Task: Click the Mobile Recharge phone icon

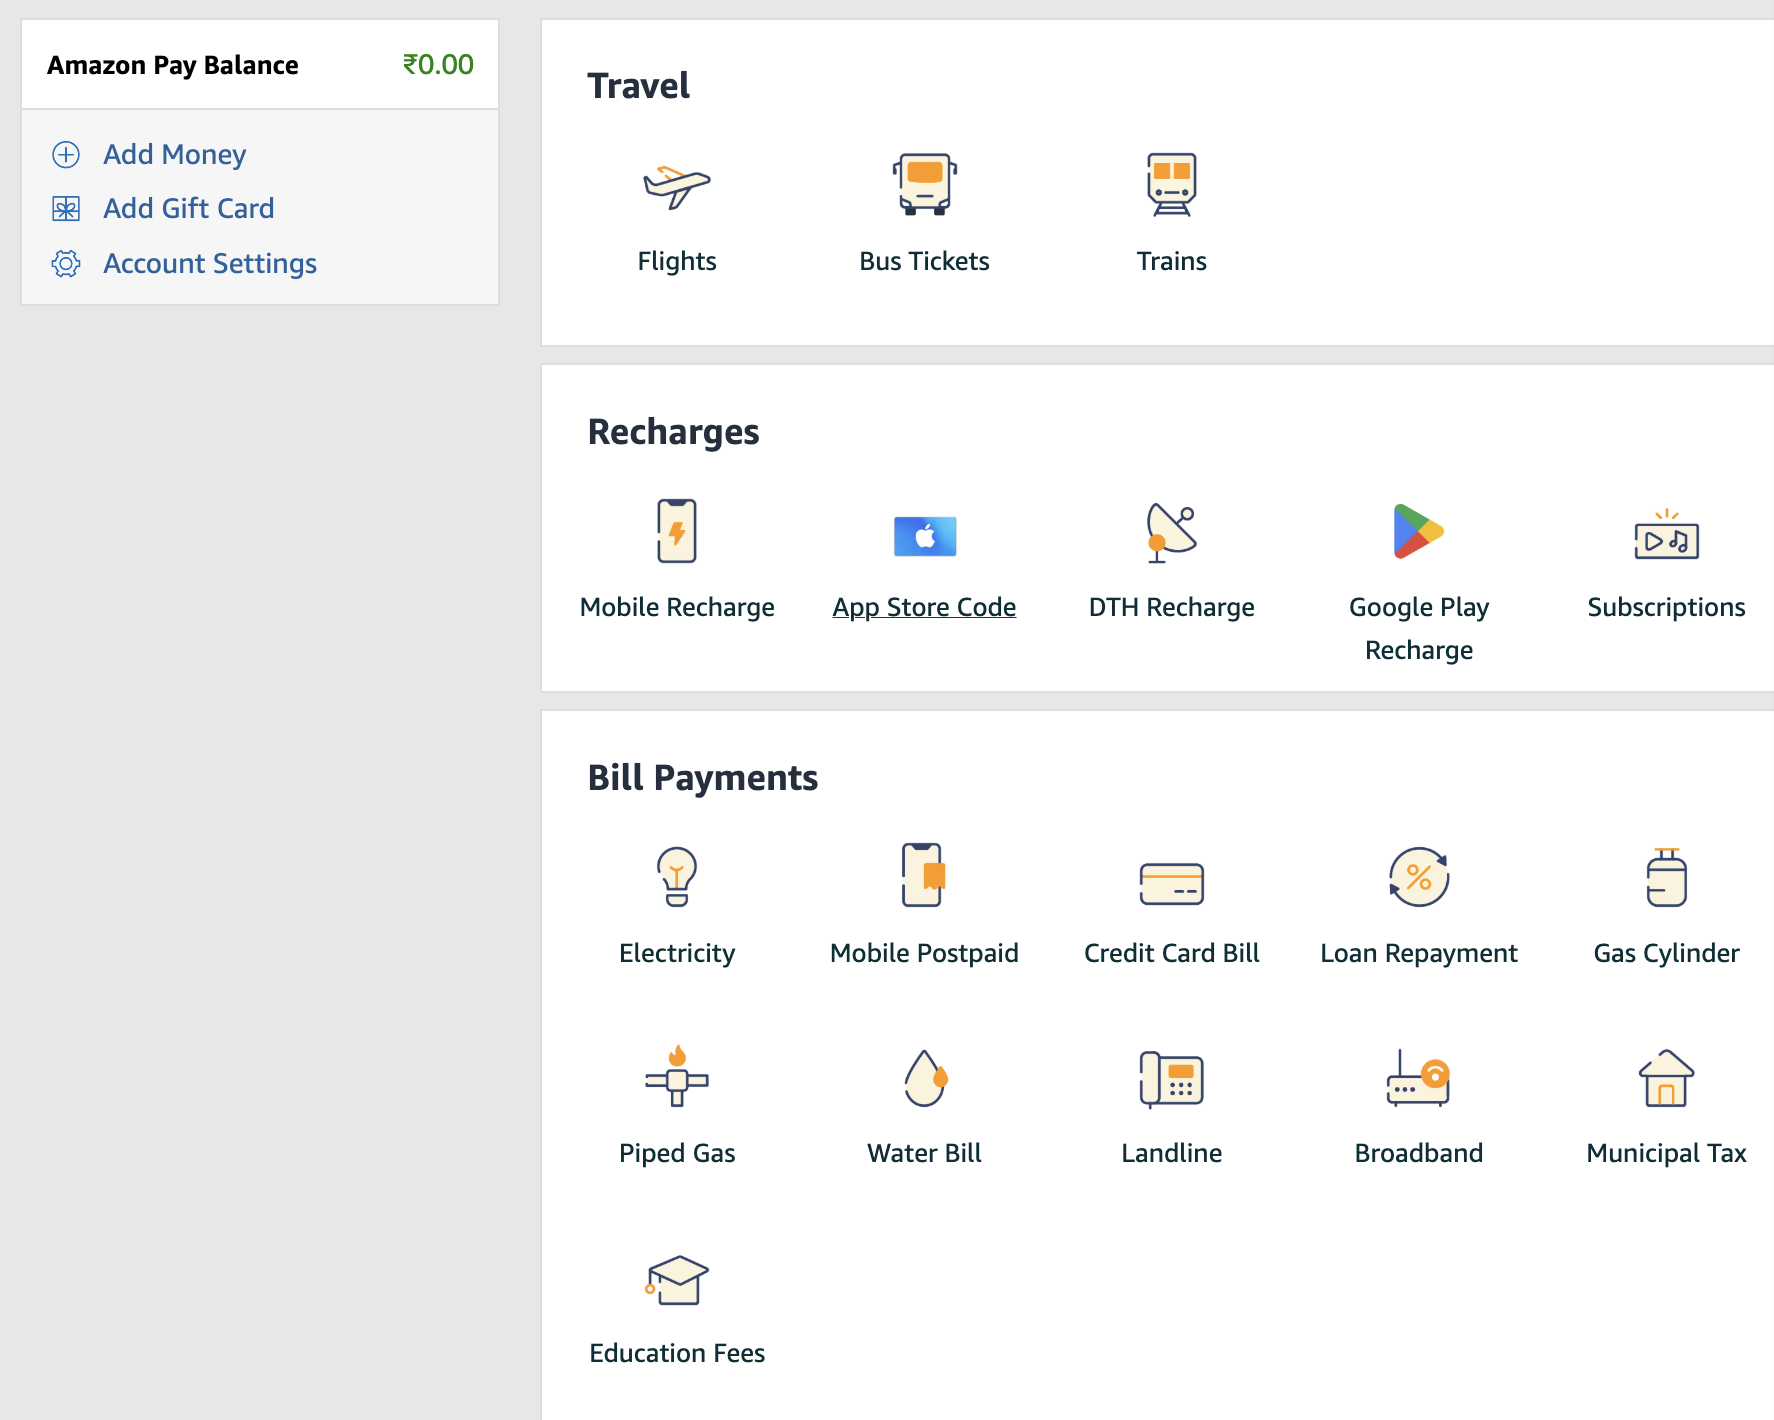Action: coord(677,531)
